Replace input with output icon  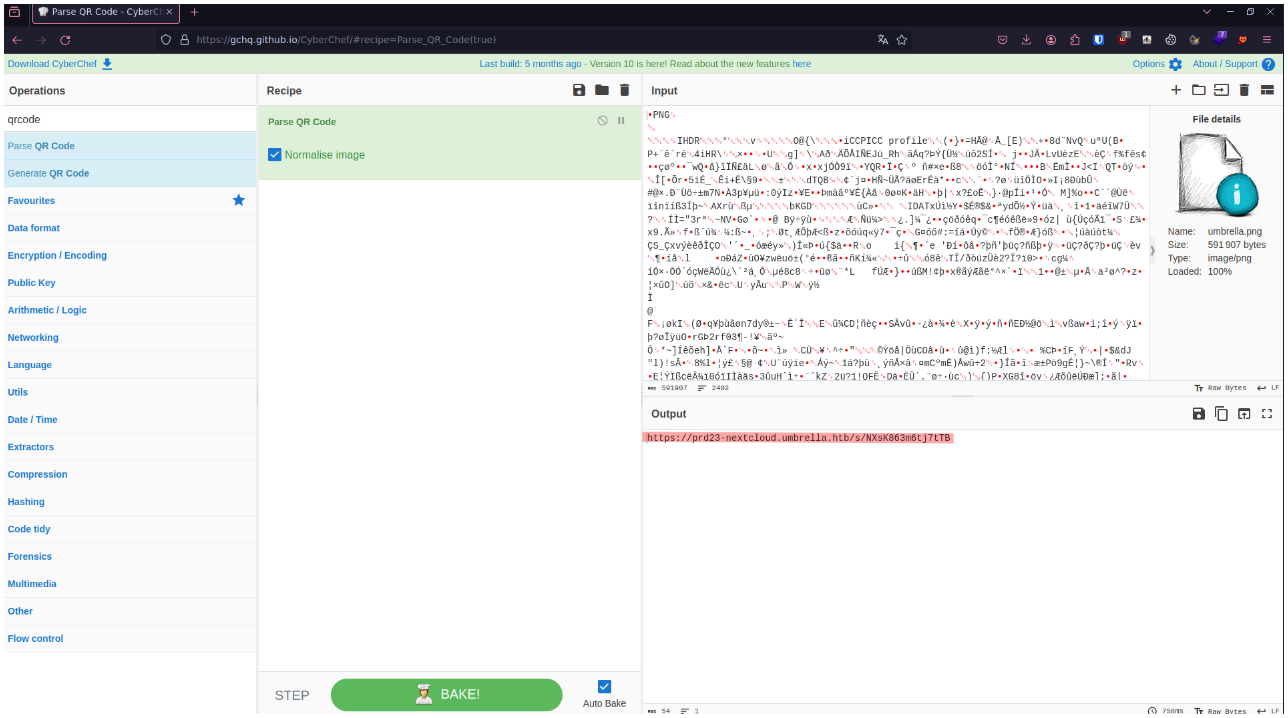point(1244,414)
